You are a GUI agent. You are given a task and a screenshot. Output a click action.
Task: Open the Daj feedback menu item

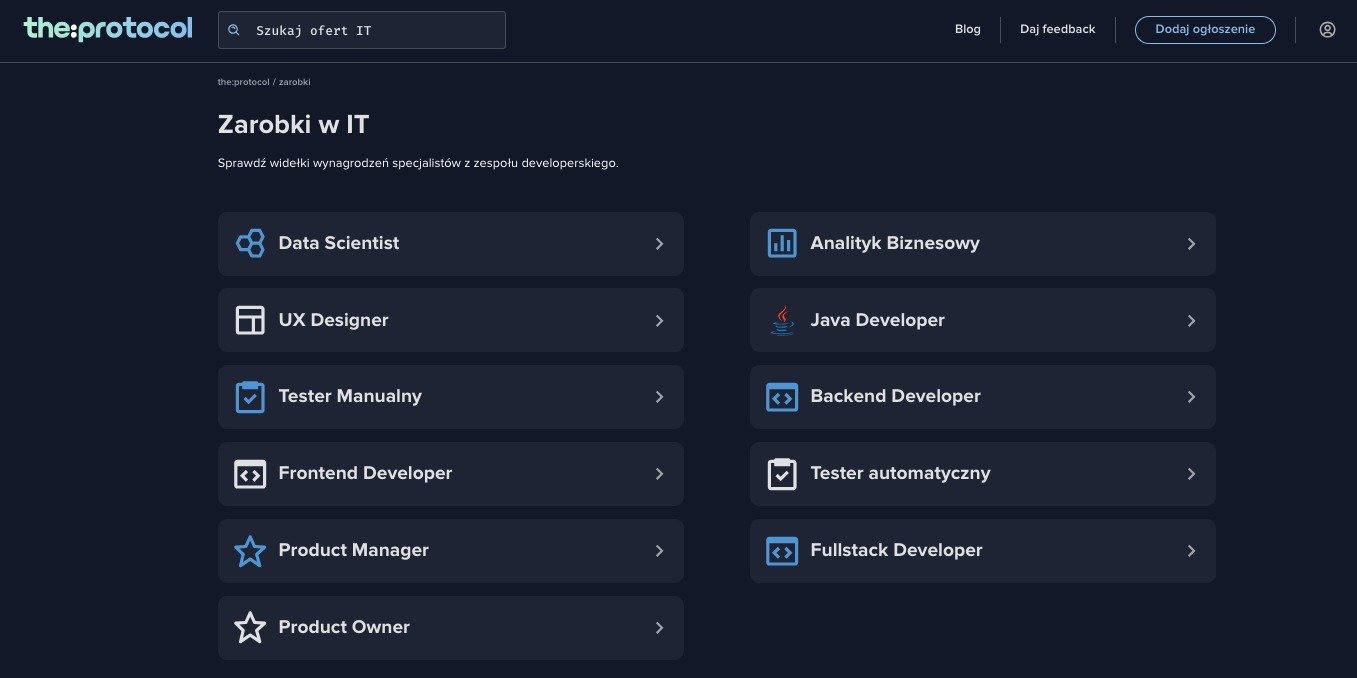pos(1057,29)
